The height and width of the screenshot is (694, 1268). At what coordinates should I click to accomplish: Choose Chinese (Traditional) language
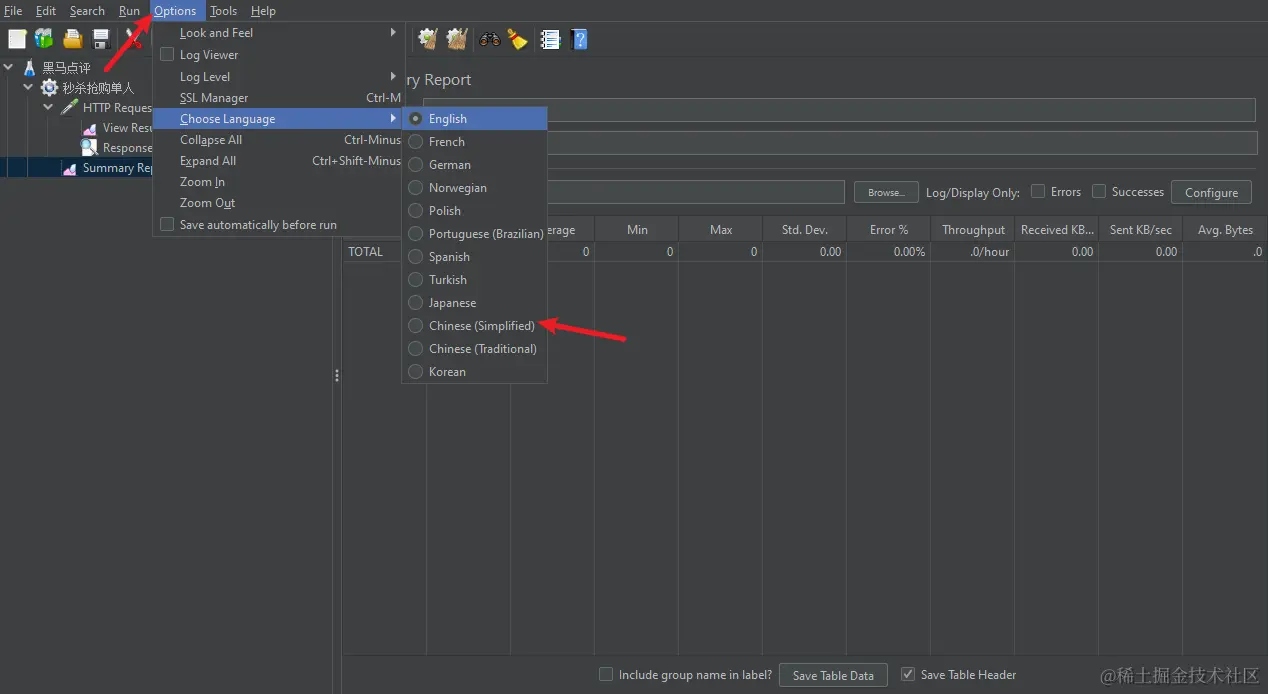pos(474,348)
